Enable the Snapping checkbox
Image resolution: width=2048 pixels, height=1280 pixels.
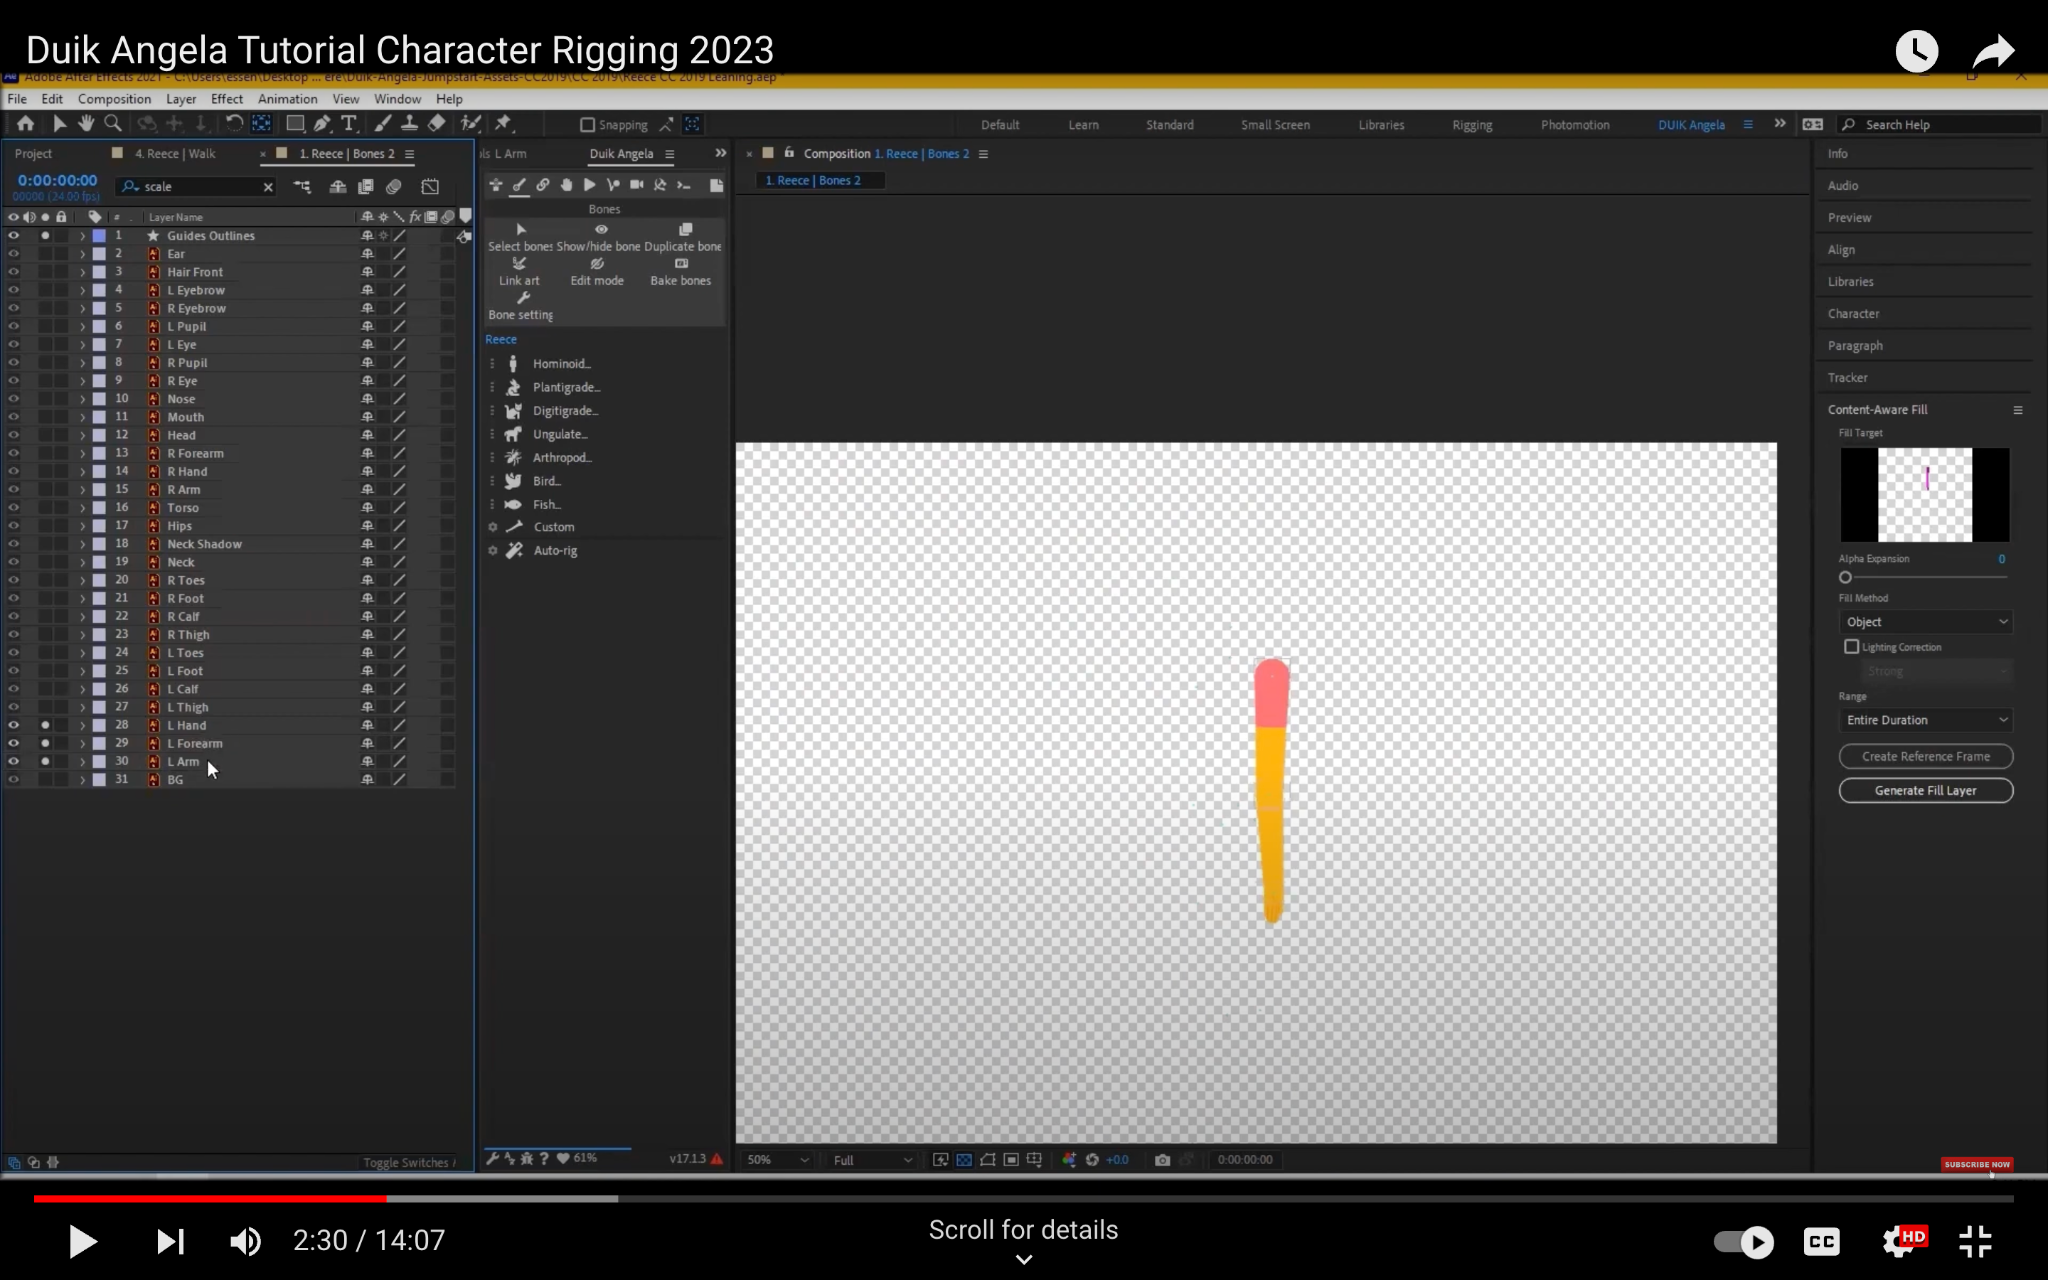[588, 125]
